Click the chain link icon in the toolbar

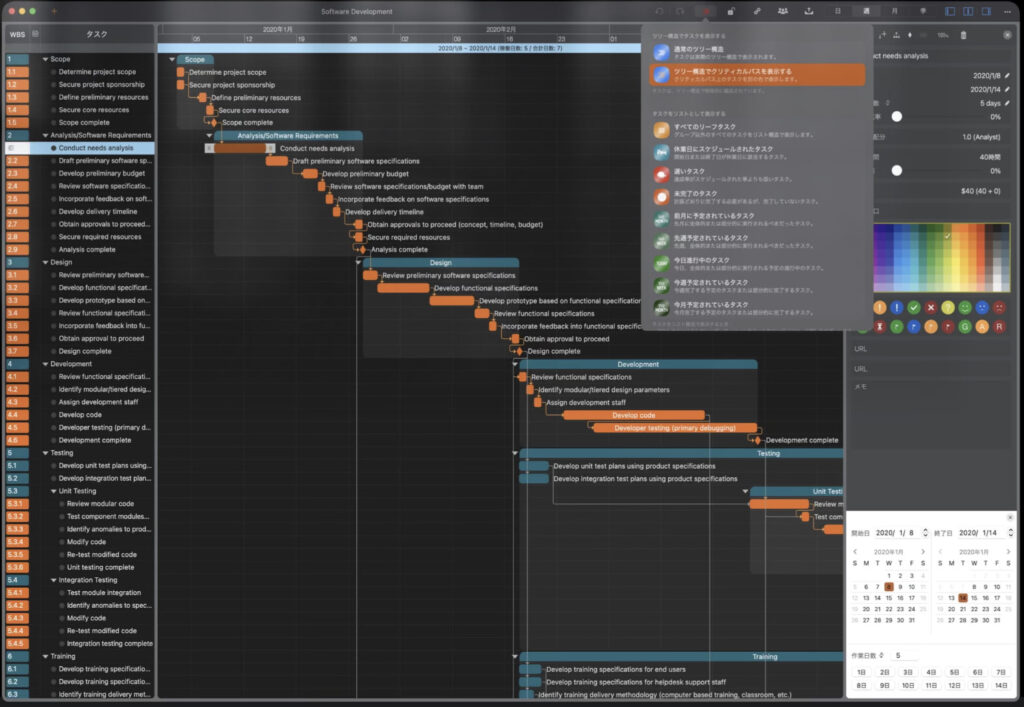pyautogui.click(x=757, y=11)
